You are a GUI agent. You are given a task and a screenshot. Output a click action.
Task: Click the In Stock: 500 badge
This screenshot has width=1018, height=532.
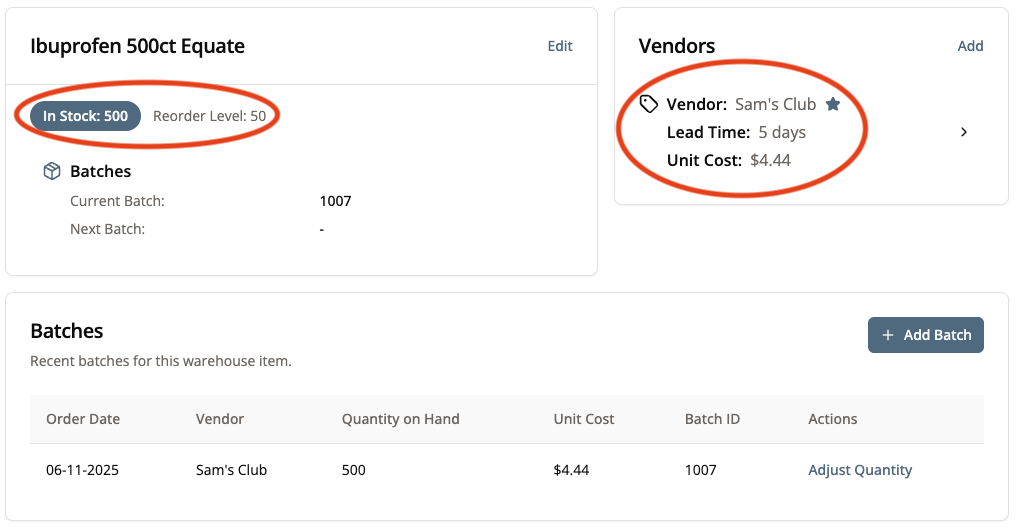coord(85,116)
